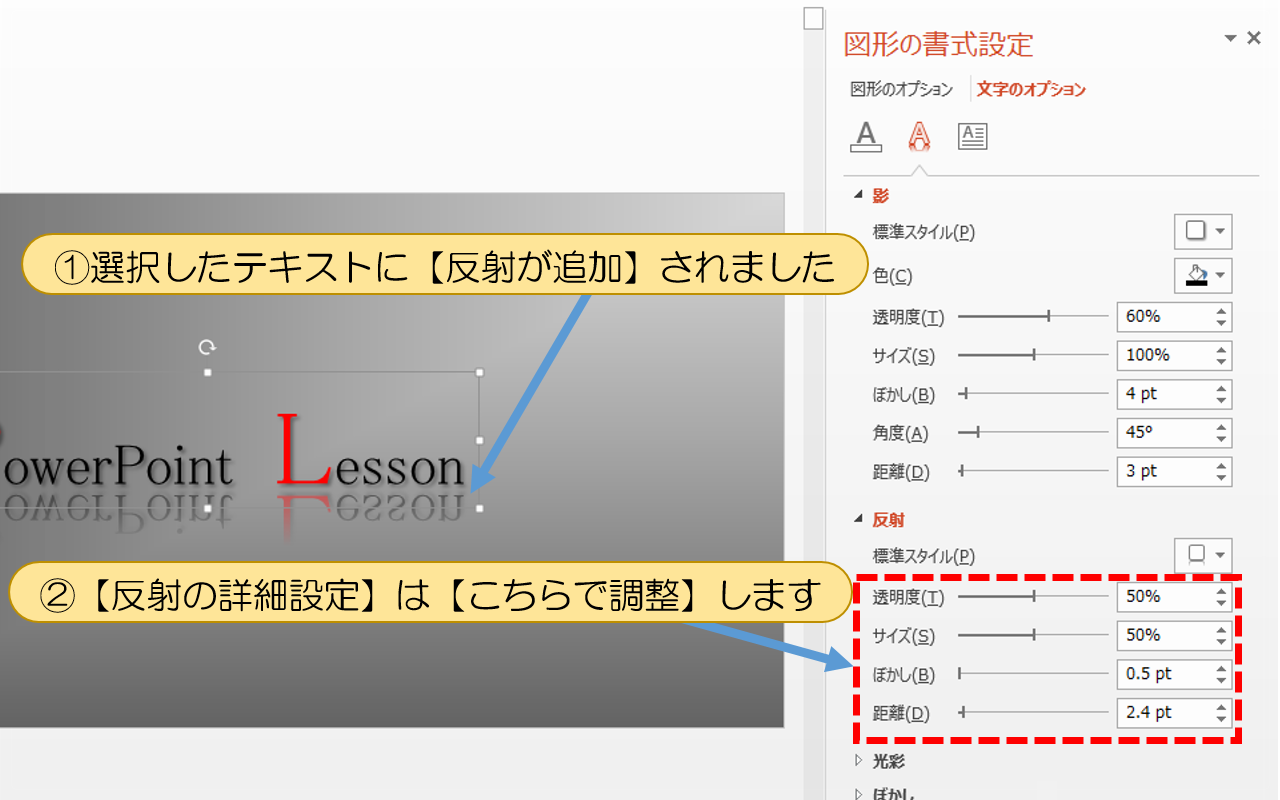Click the shadow ぼかし slider

tap(1033, 394)
